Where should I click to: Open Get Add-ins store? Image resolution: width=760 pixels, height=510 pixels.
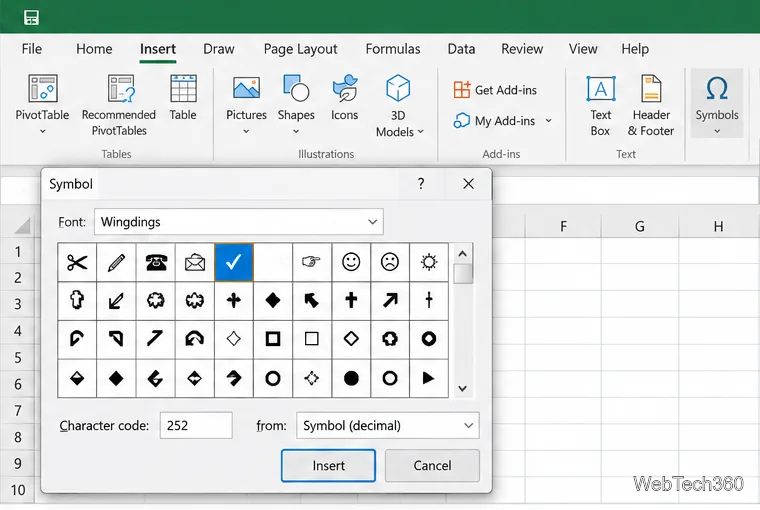click(x=495, y=90)
